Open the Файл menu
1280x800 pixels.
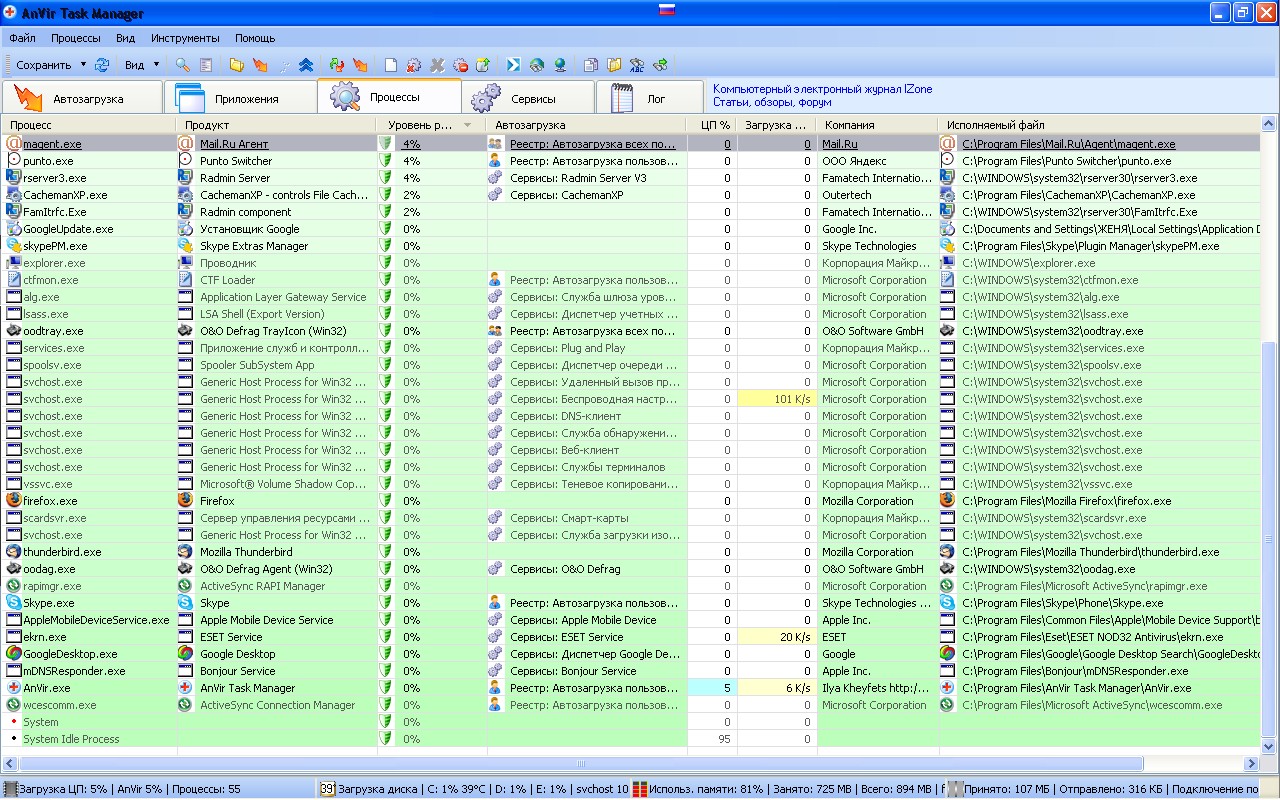pos(23,38)
